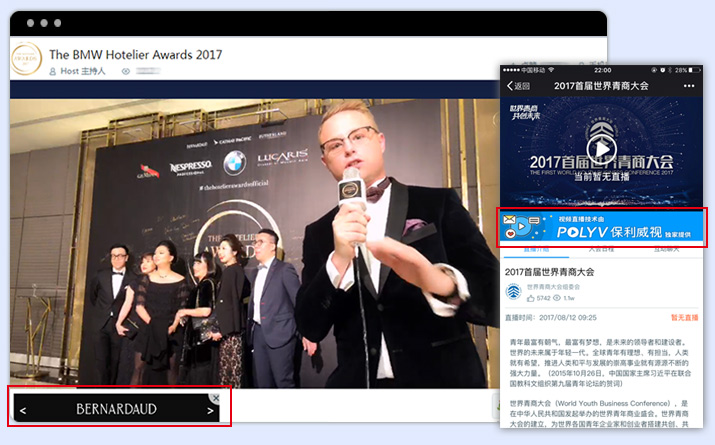Click the The BMW Hotelier Awards 2017 title
The width and height of the screenshot is (715, 445).
[135, 55]
